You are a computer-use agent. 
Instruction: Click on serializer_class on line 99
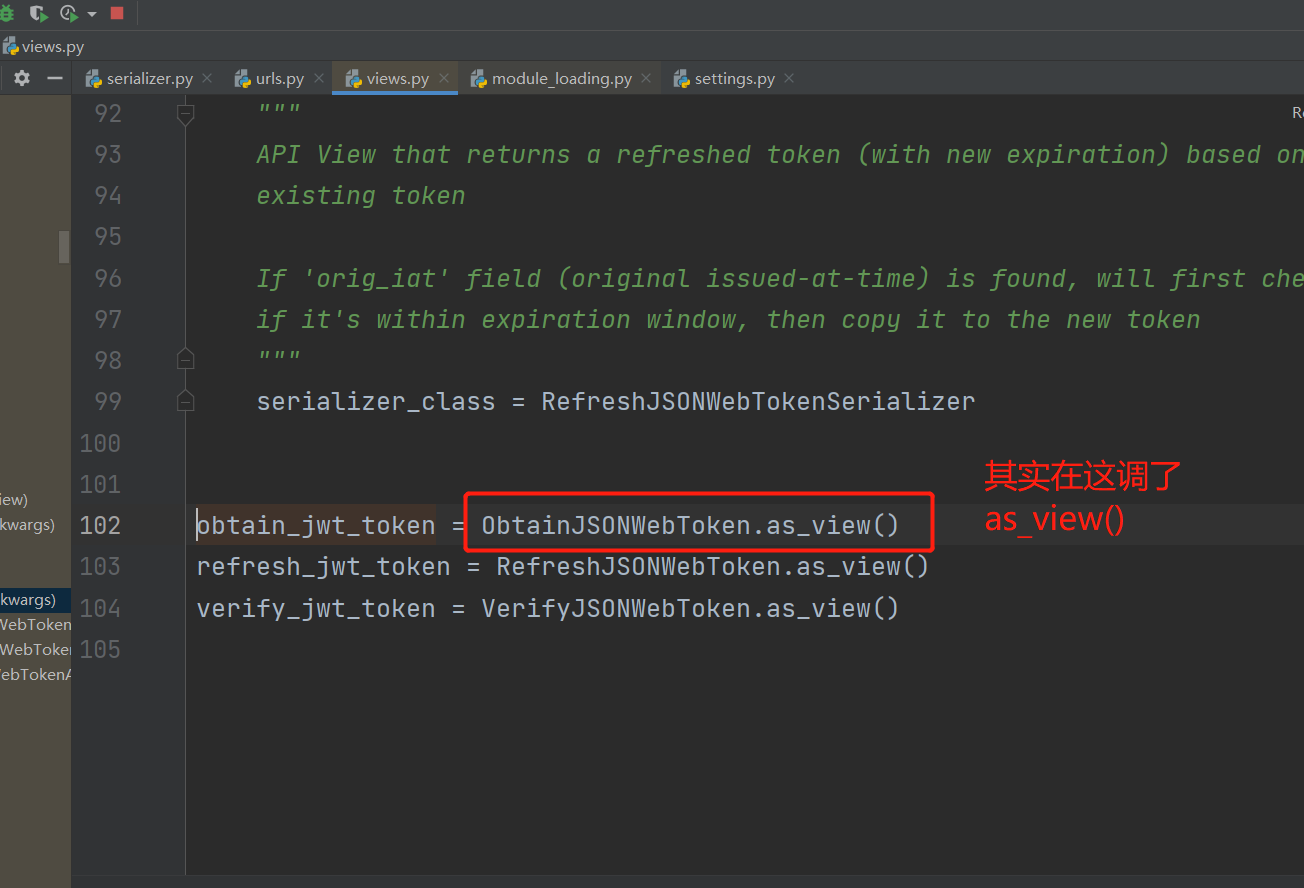(x=376, y=401)
